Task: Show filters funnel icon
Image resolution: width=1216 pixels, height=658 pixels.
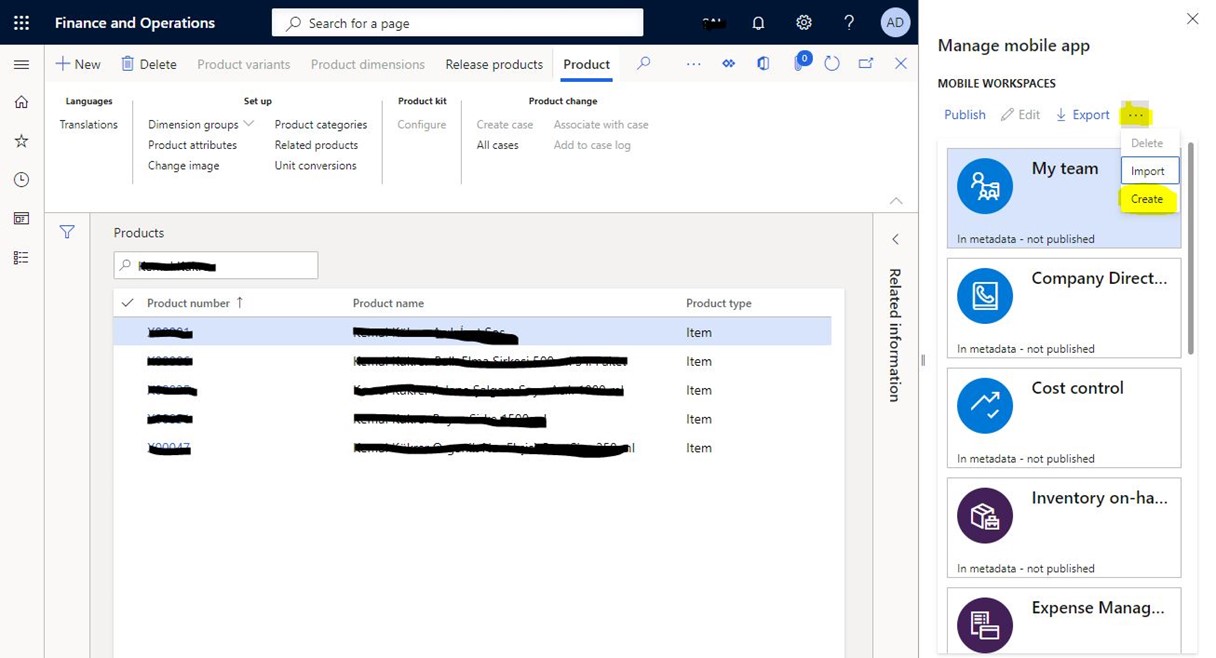Action: (x=67, y=232)
